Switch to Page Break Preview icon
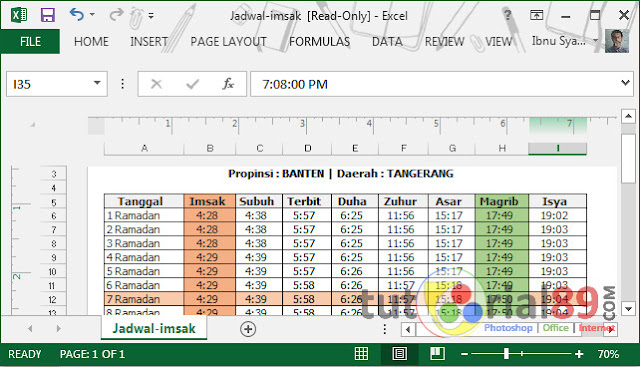Image resolution: width=640 pixels, height=367 pixels. [437, 354]
